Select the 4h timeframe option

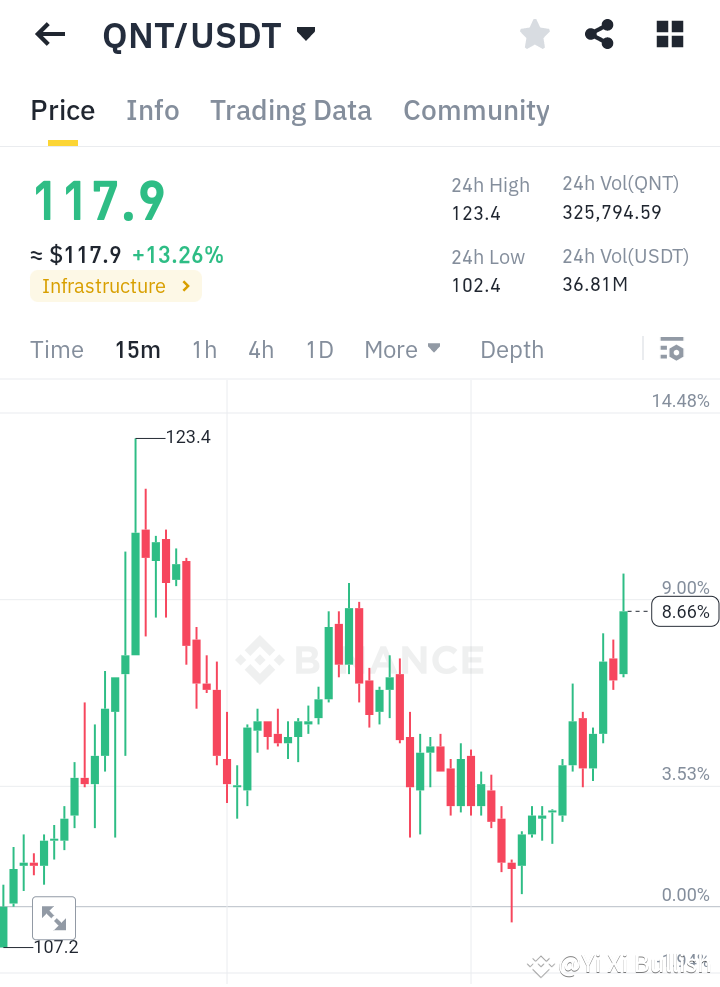tap(261, 350)
